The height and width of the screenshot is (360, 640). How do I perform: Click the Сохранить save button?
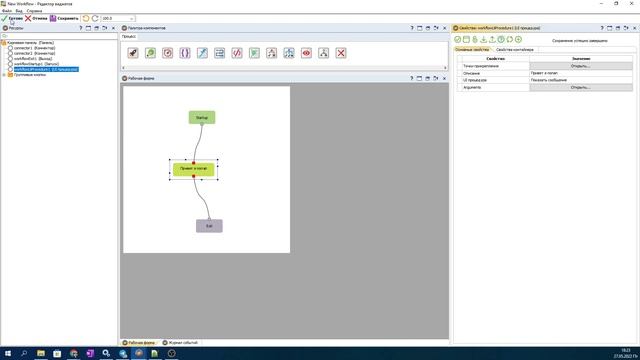(x=64, y=18)
